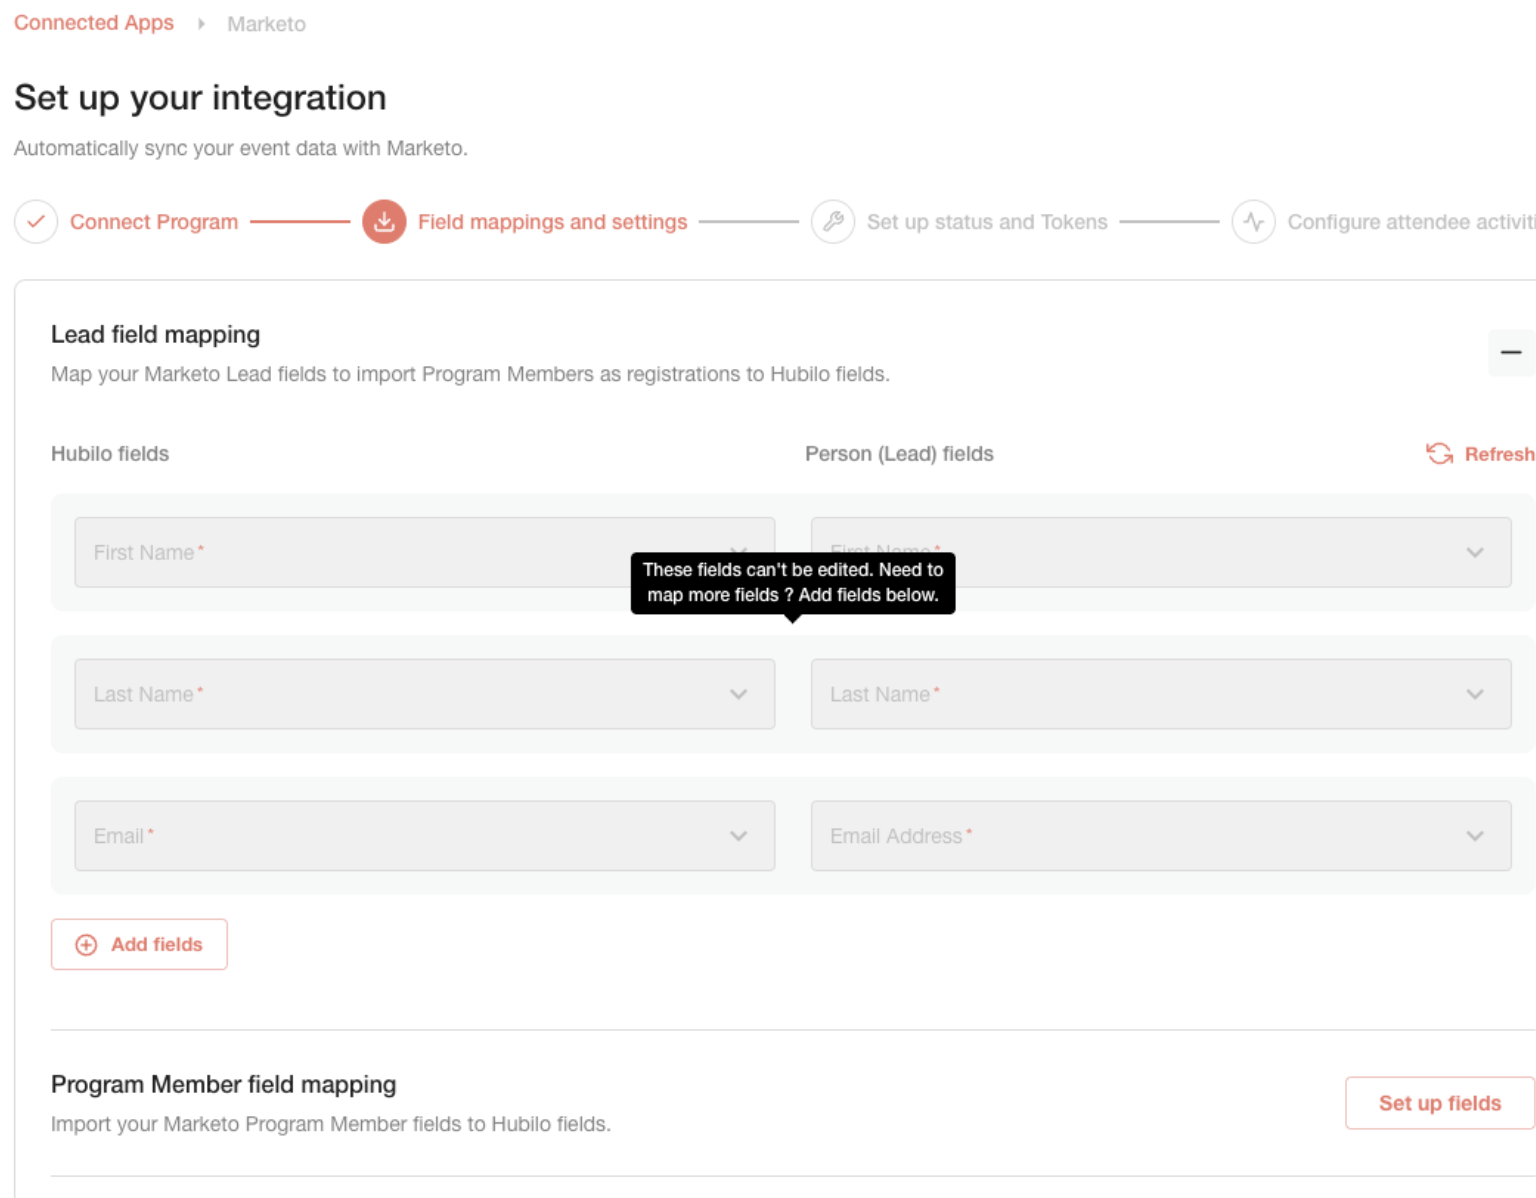Click the Connected Apps breadcrumb link
This screenshot has width=1536, height=1198.
94,23
